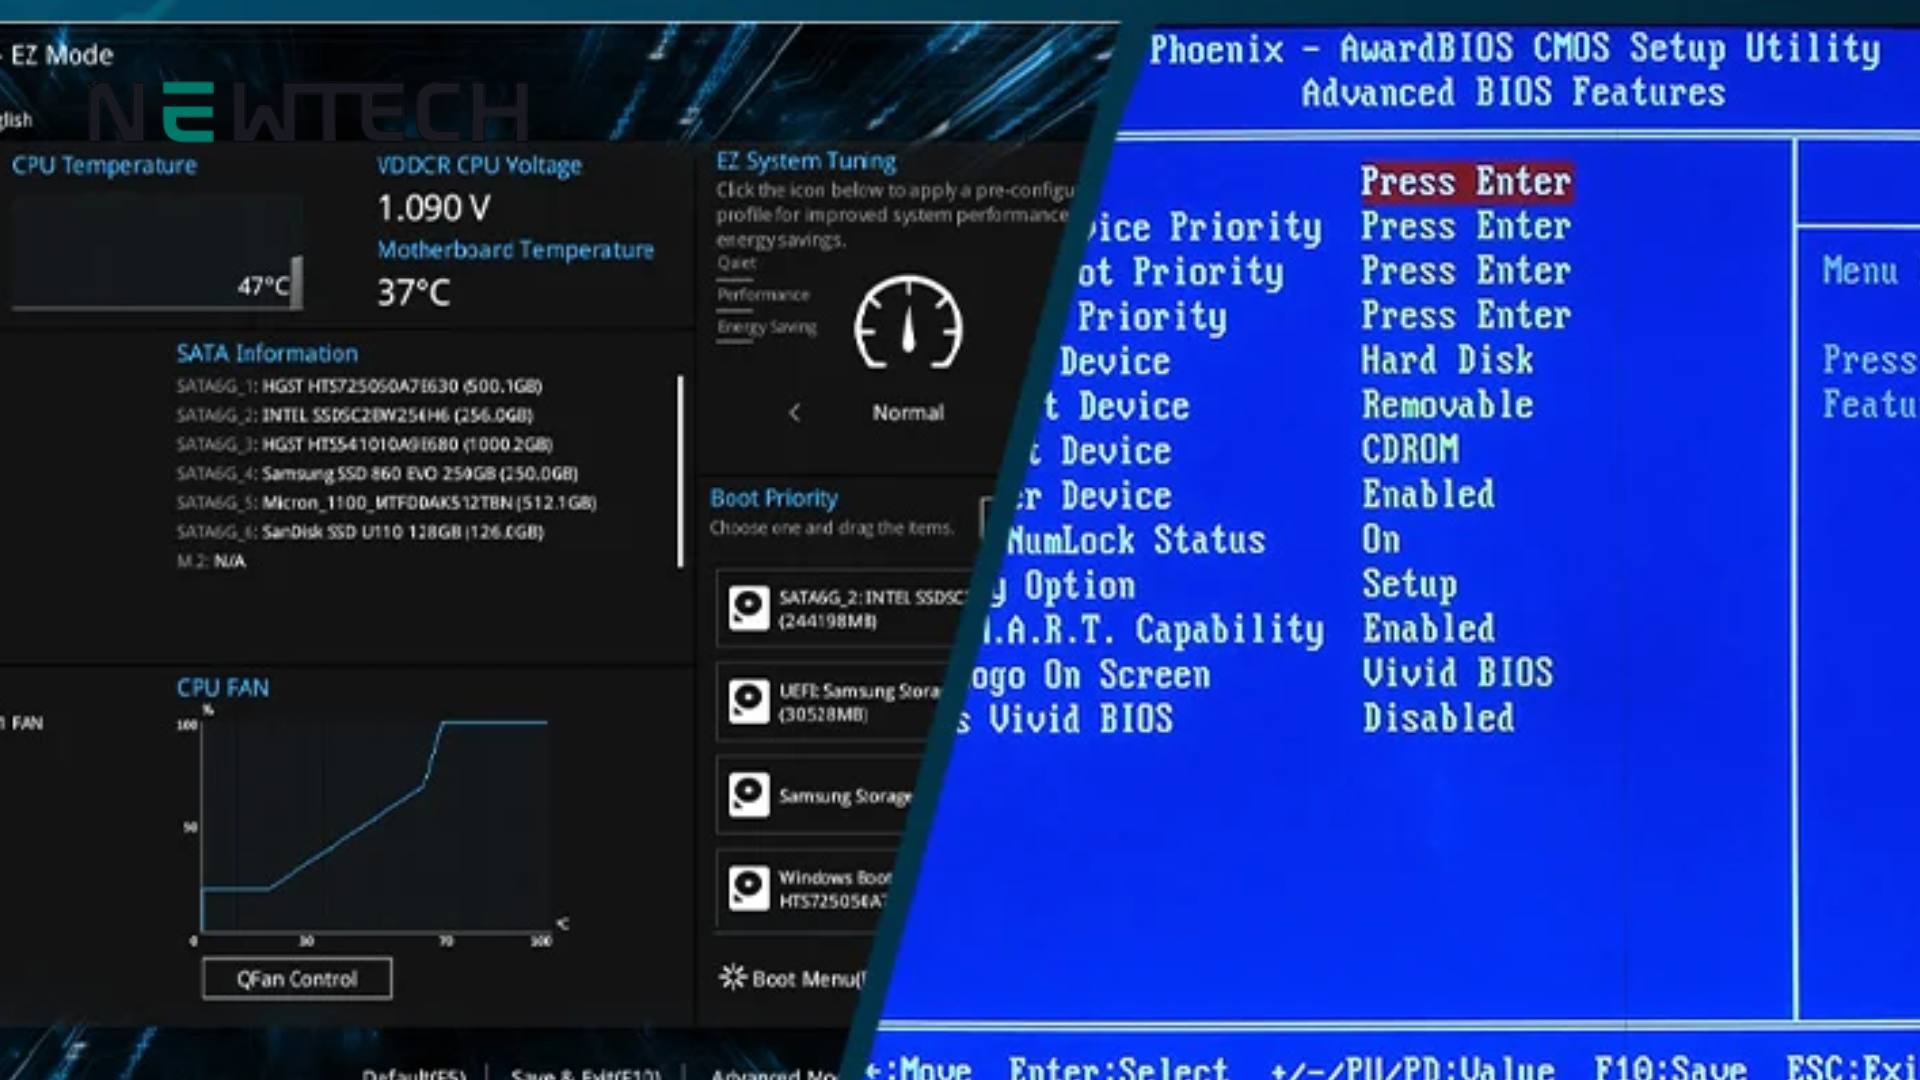Click the 37°C motherboard temperature value
Viewport: 1920px width, 1080px height.
tap(414, 293)
